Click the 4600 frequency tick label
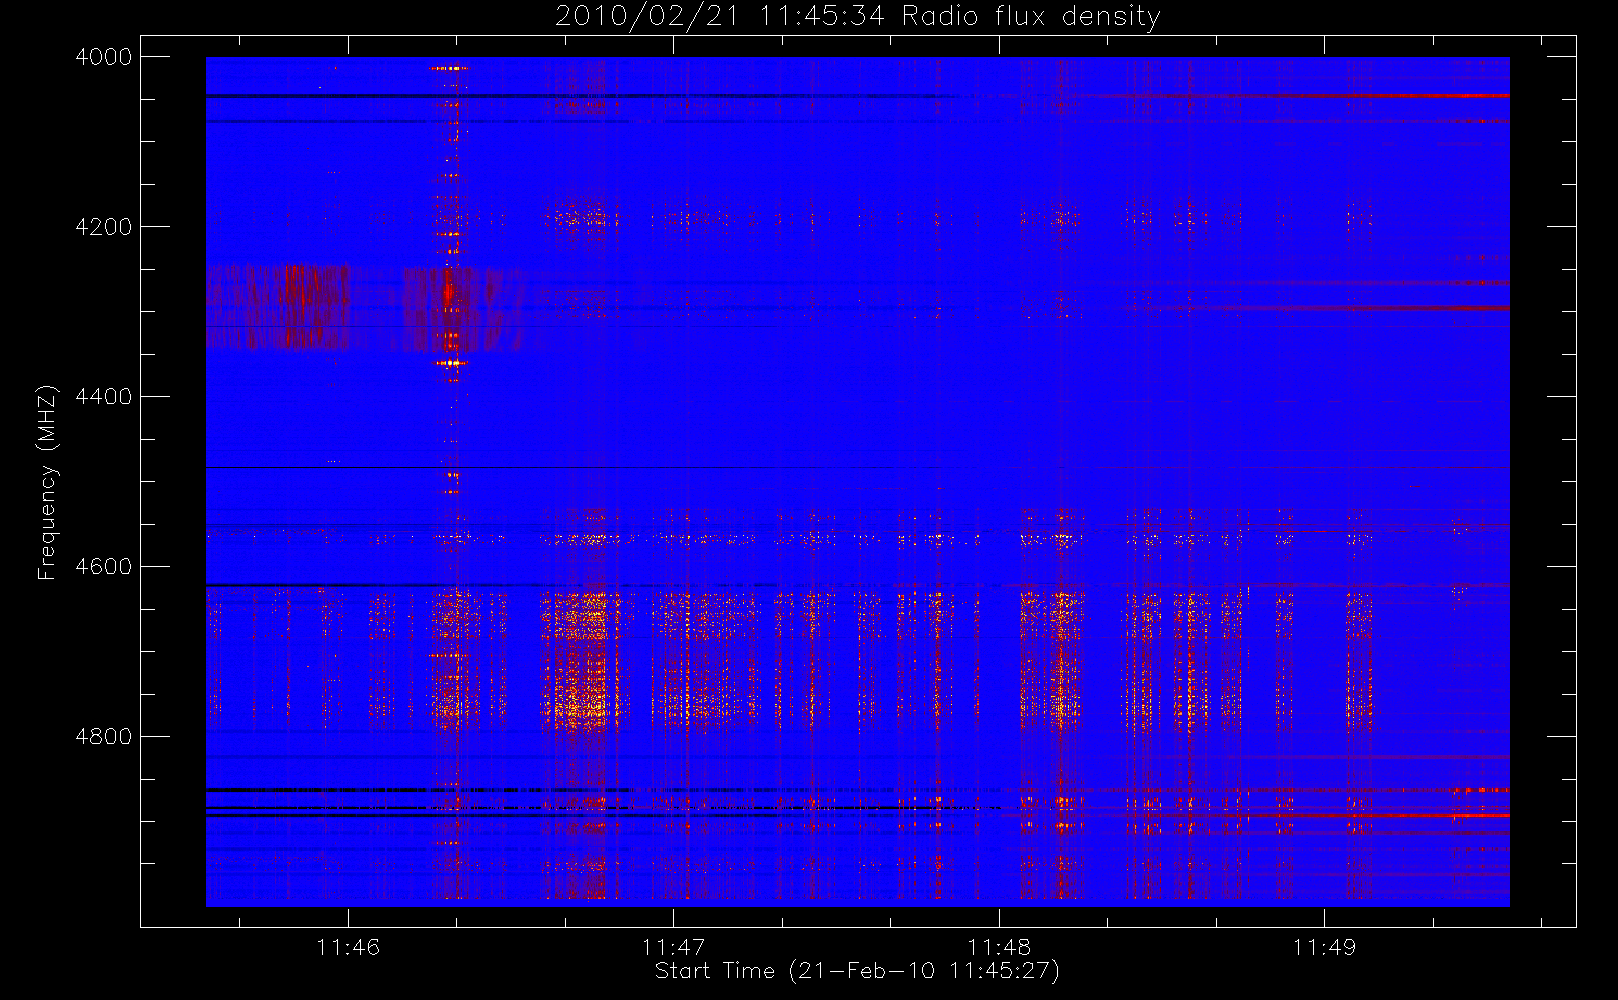The image size is (1618, 1000). pos(104,567)
